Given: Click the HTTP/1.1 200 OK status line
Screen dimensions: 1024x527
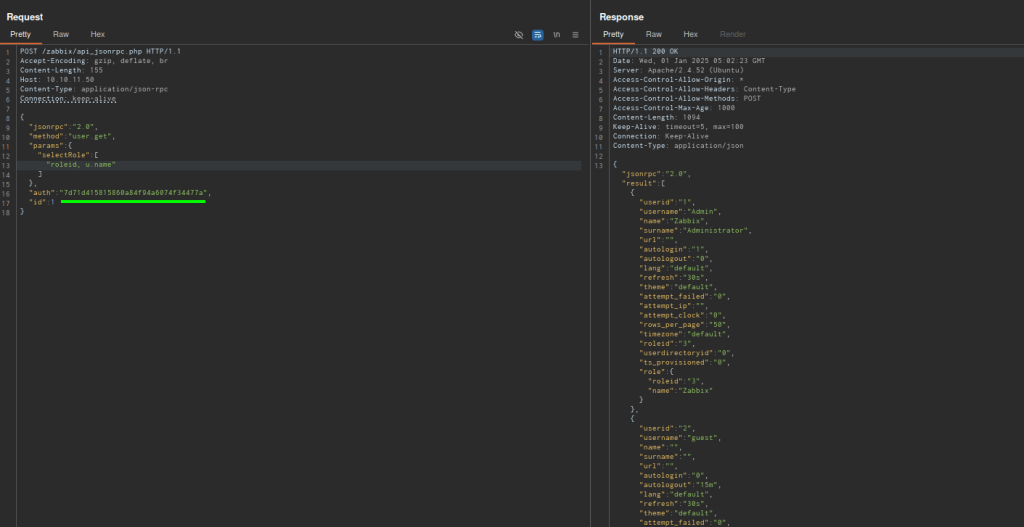Looking at the screenshot, I should [x=644, y=50].
